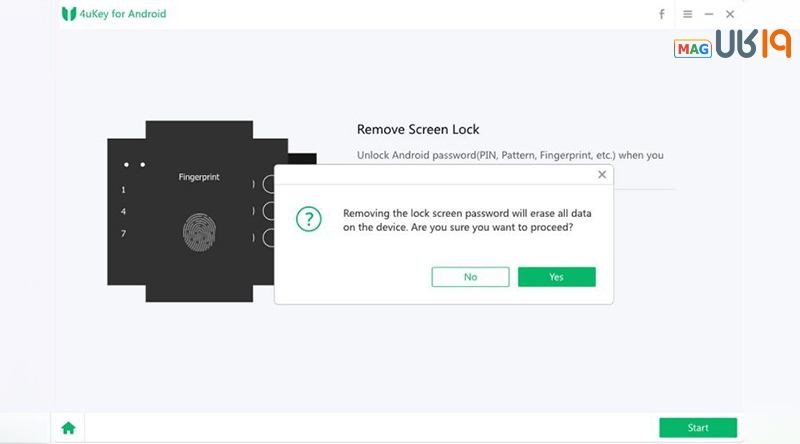
Task: Click the green question mark icon
Action: pyautogui.click(x=309, y=220)
